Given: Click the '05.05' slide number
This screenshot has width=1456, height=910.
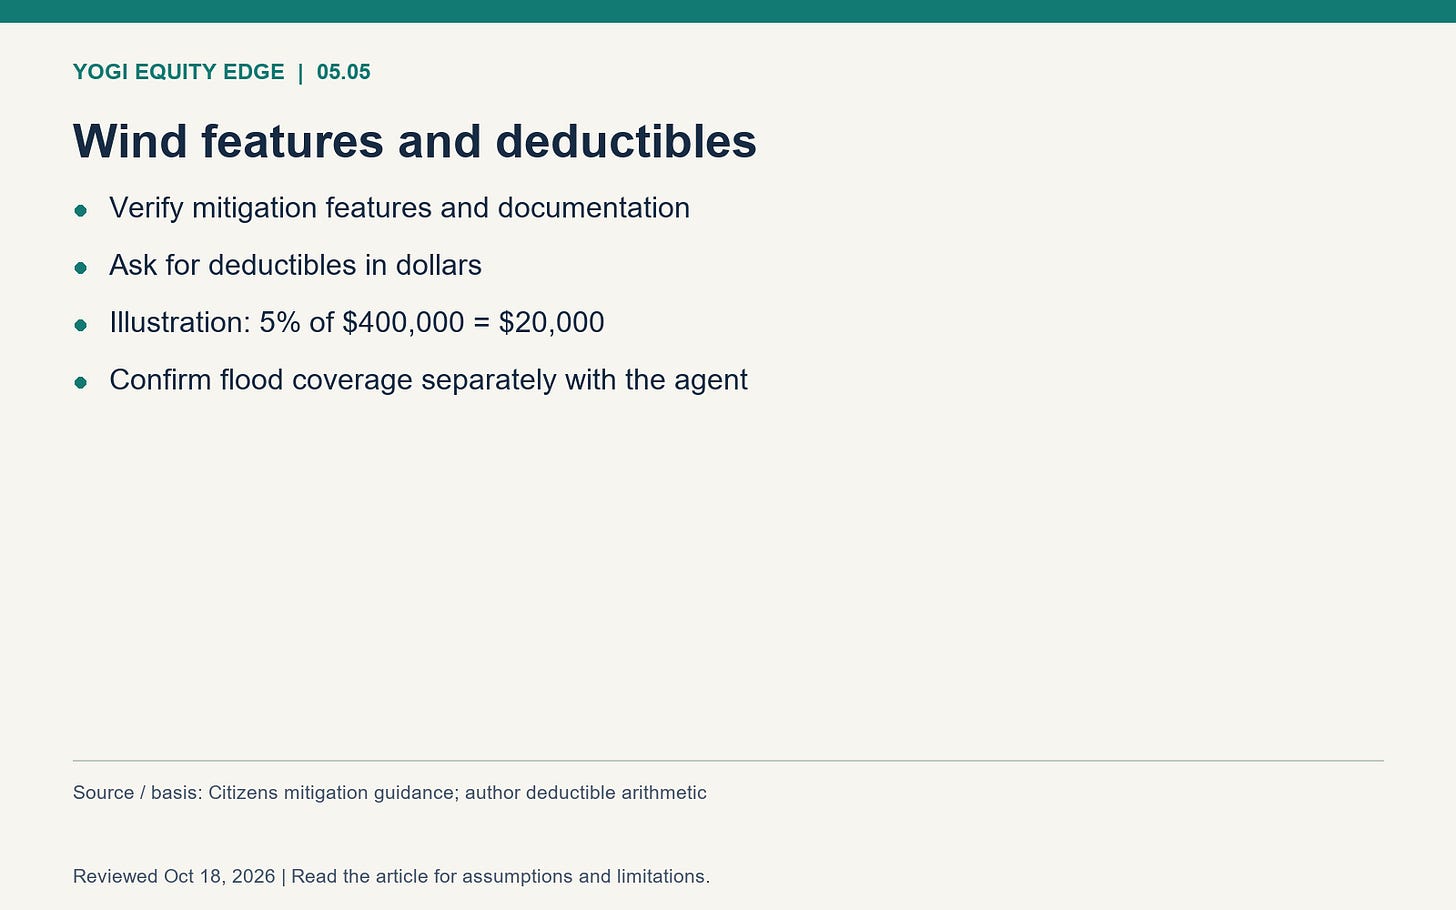Looking at the screenshot, I should click(x=343, y=72).
